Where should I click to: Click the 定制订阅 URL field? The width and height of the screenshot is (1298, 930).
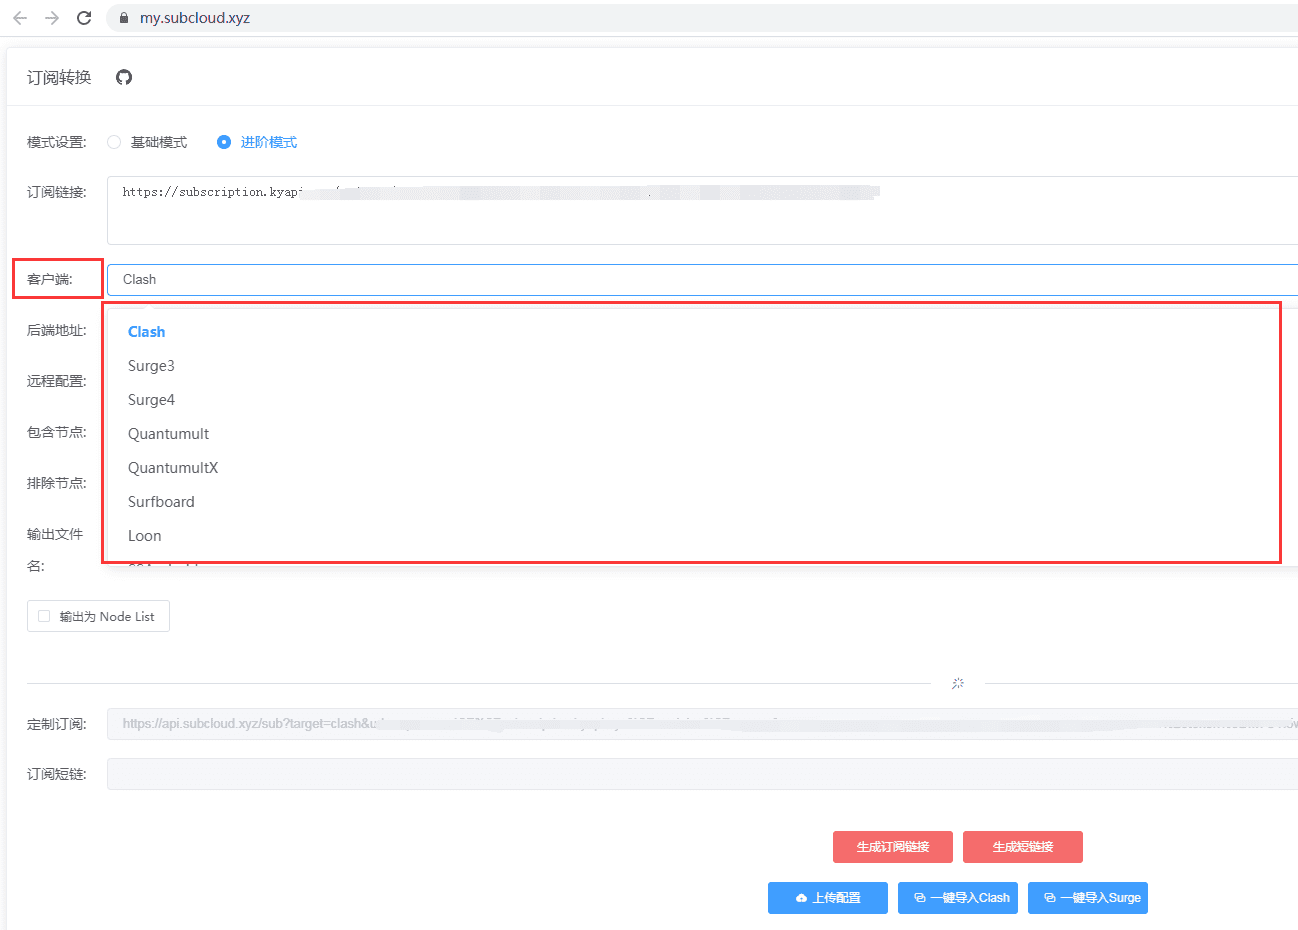[702, 724]
